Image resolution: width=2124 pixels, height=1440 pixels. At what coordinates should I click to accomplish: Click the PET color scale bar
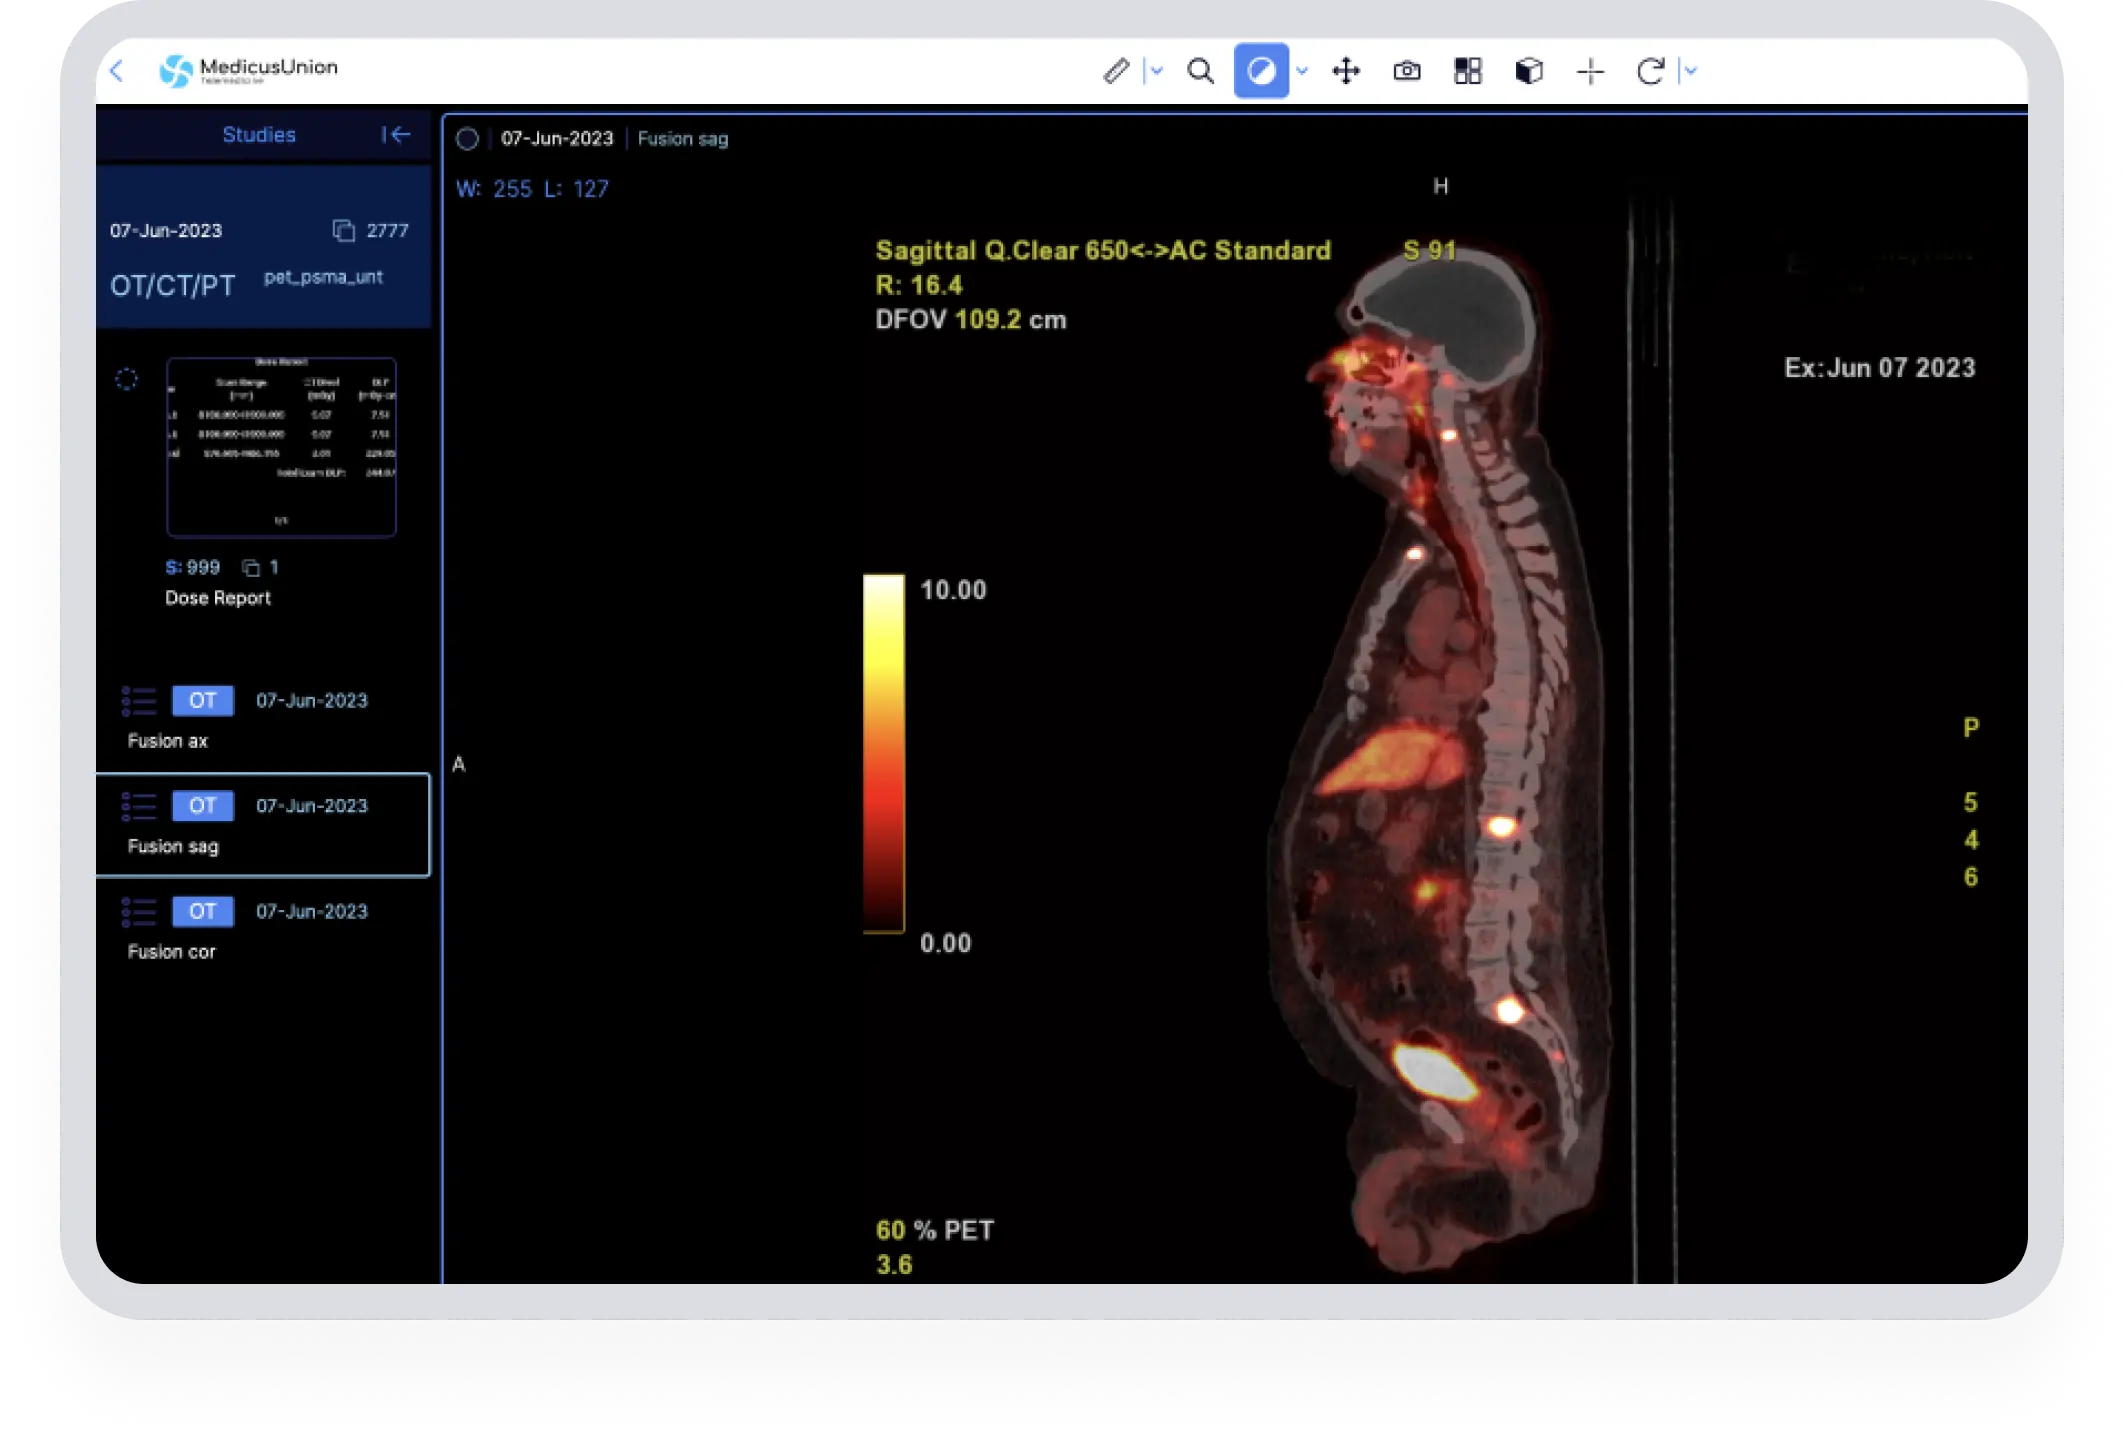tap(883, 753)
